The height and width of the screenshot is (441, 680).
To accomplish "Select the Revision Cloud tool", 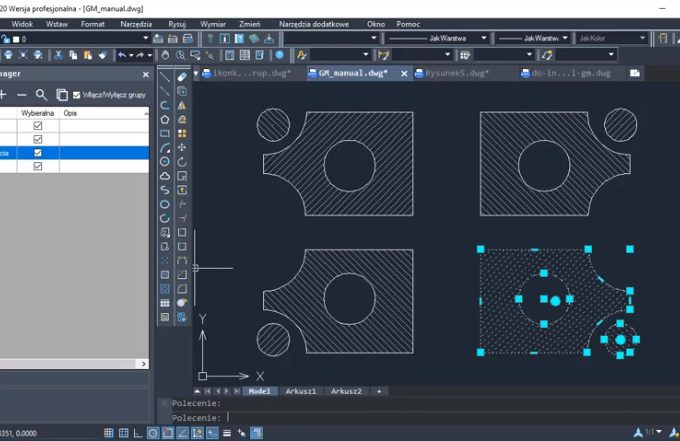I will (x=165, y=176).
